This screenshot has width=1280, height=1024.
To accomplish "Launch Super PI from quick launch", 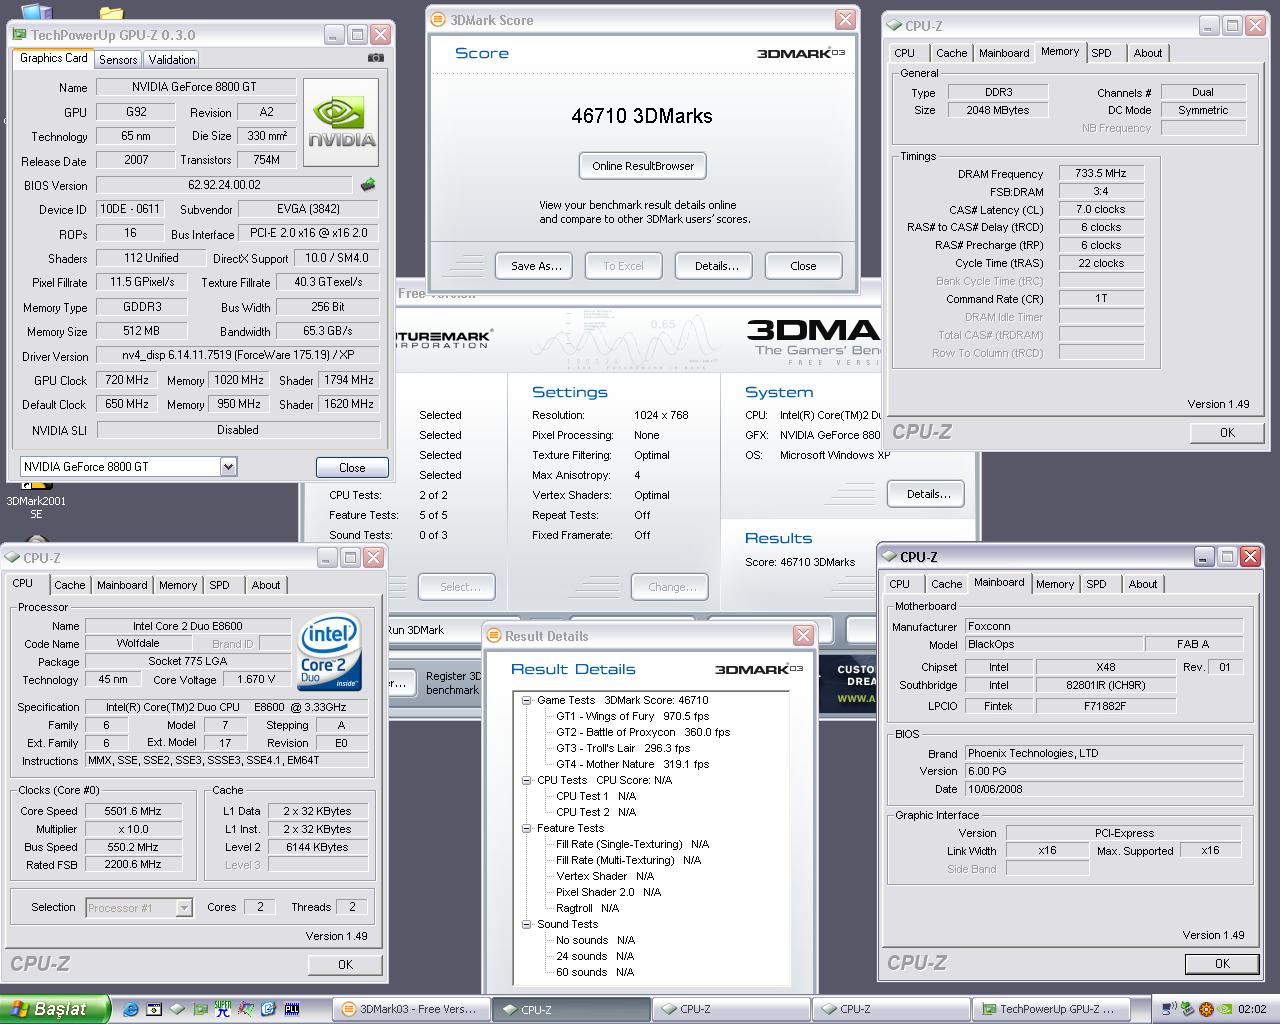I will [222, 1009].
